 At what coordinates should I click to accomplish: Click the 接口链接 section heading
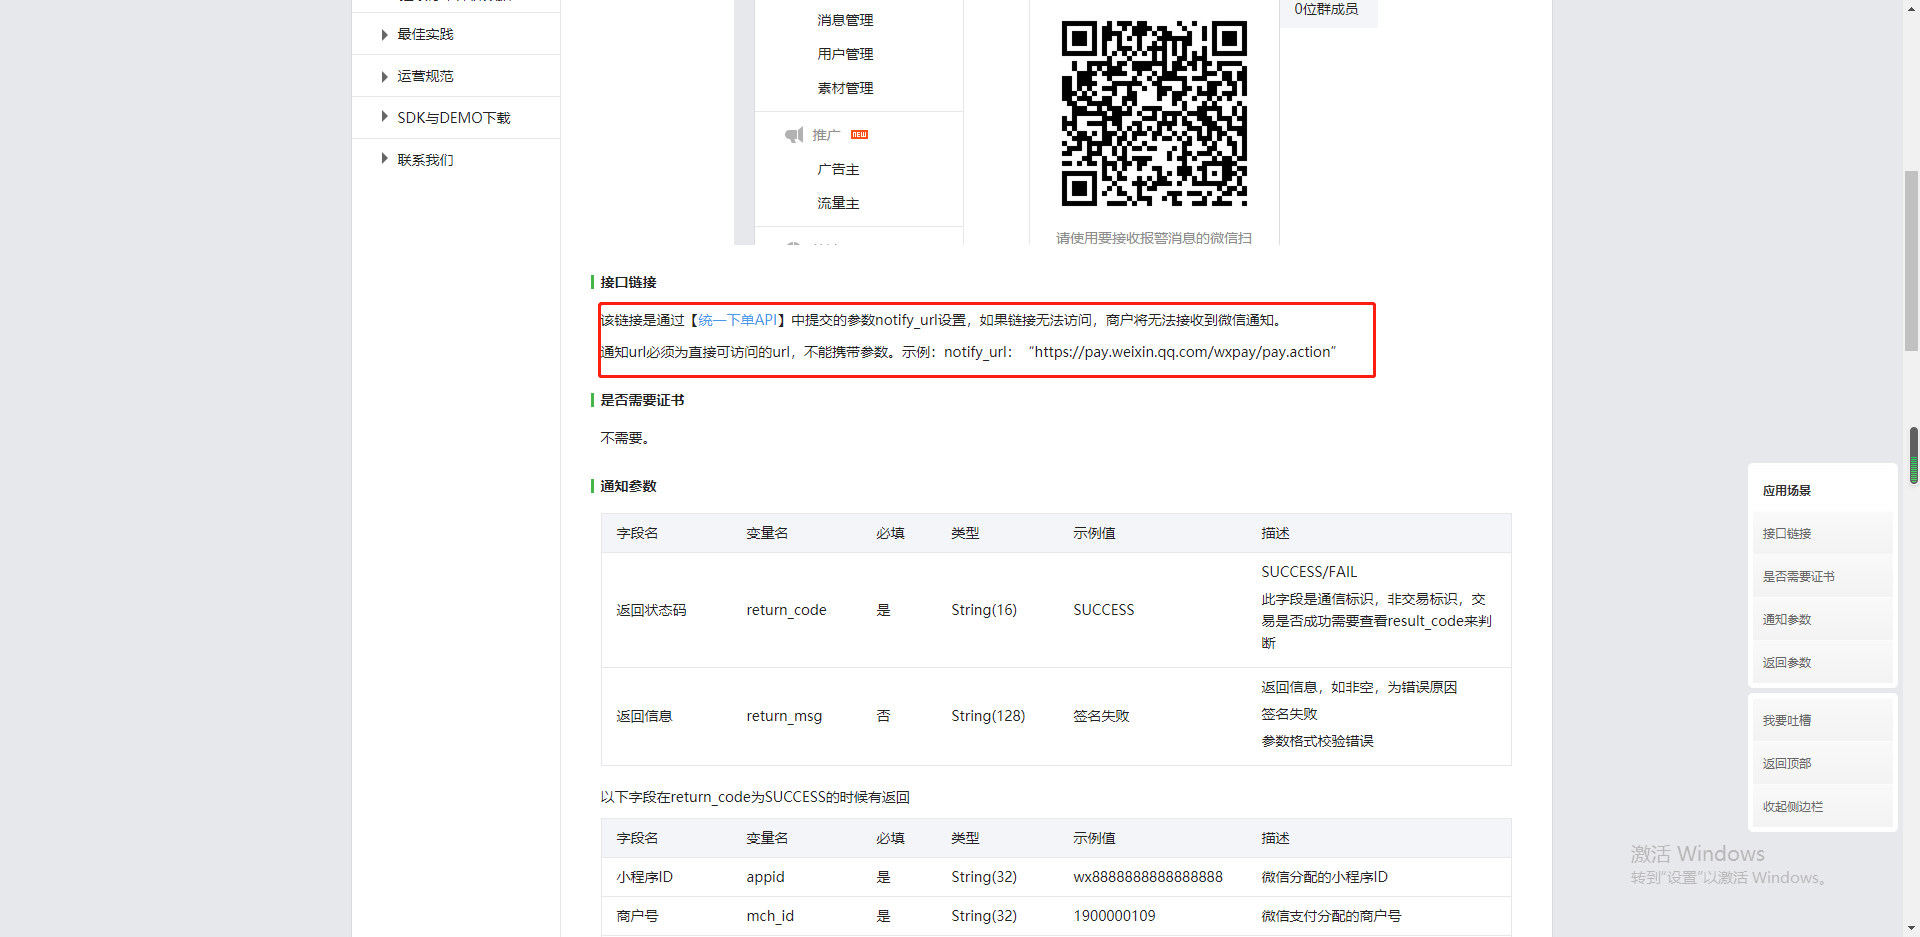coord(628,283)
